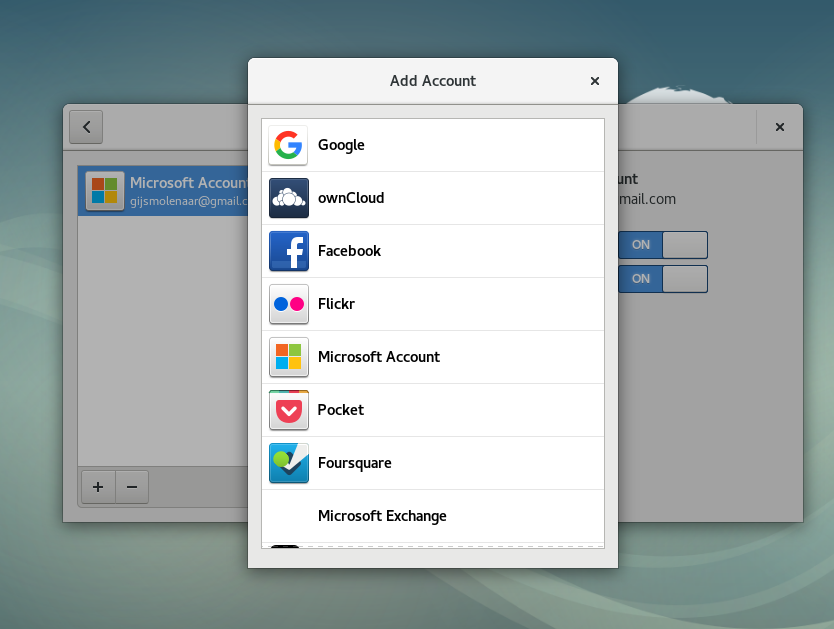Close the background settings window

pyautogui.click(x=780, y=127)
